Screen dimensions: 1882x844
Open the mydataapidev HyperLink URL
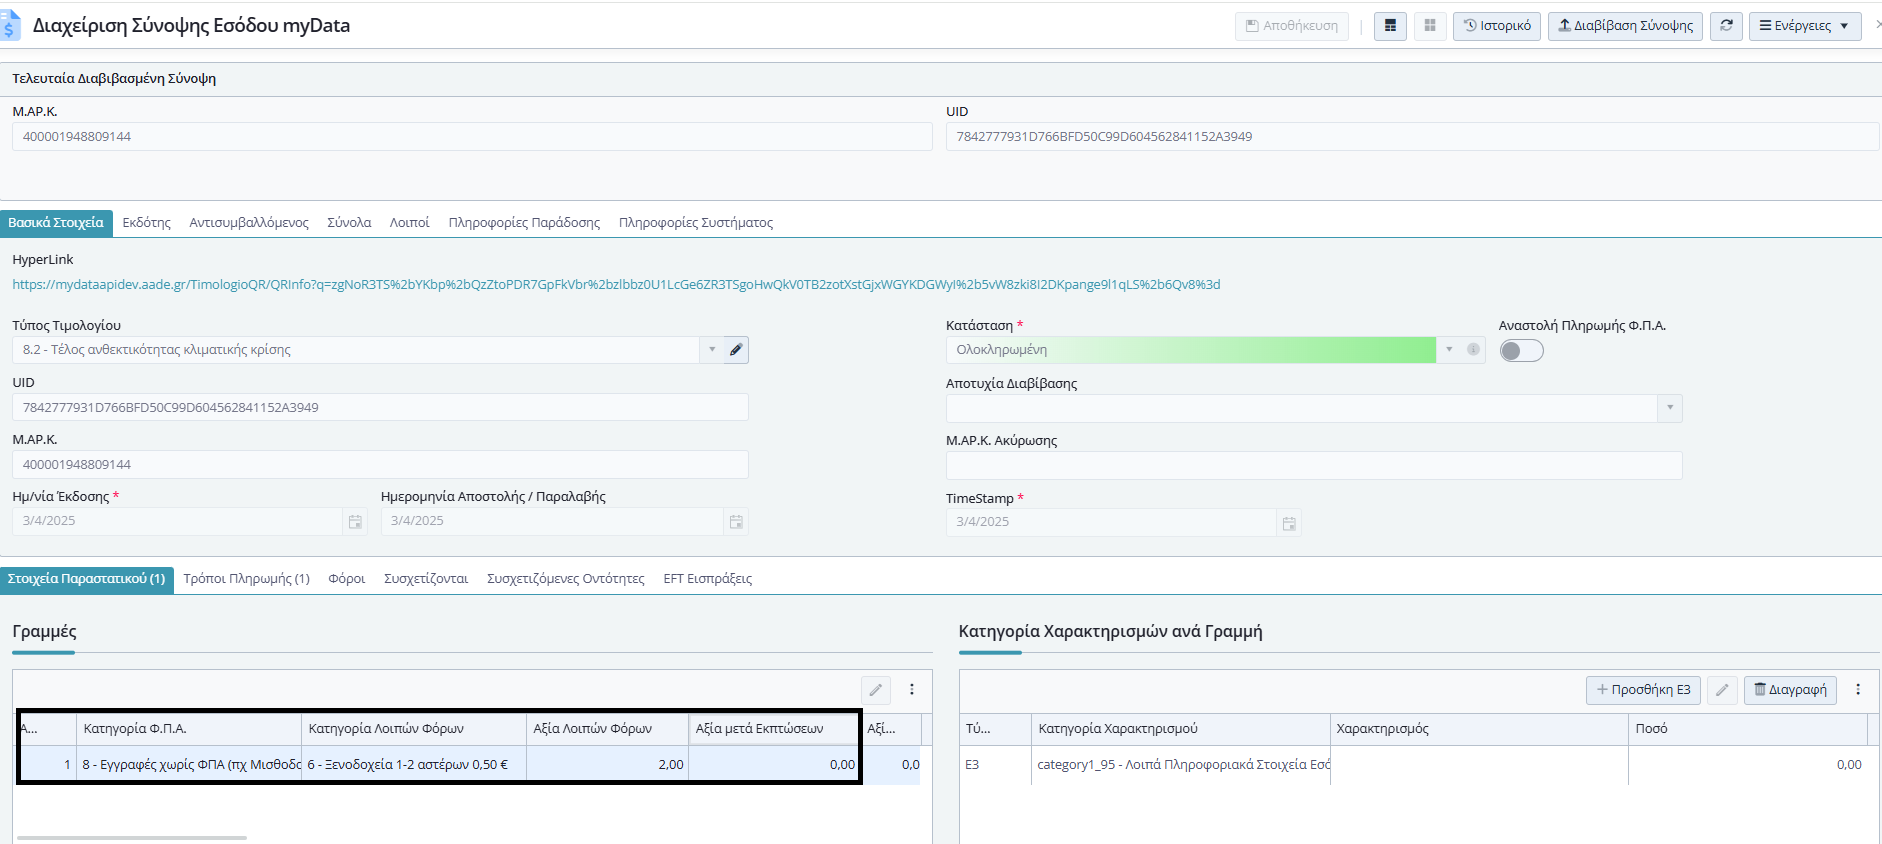[x=616, y=285]
